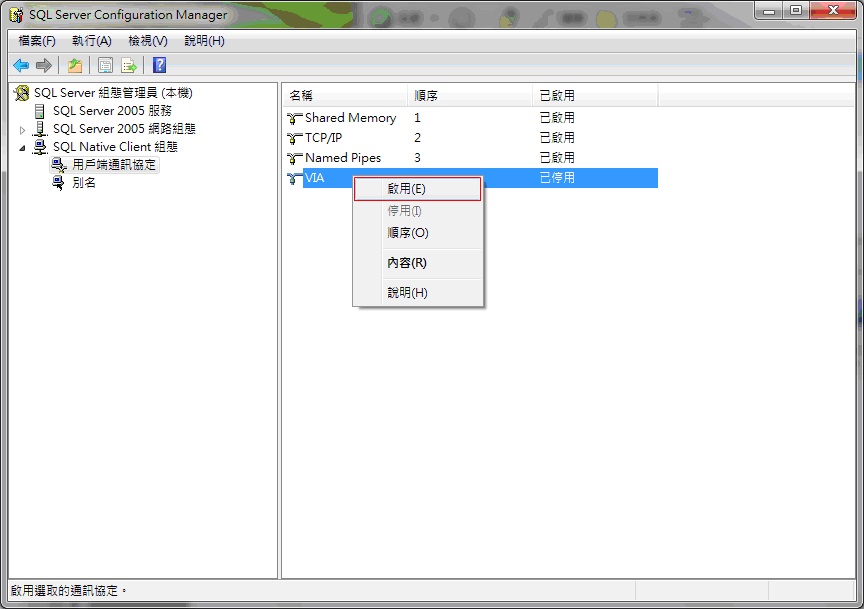Minimize the Configuration Manager window
This screenshot has height=609, width=864.
coord(769,10)
